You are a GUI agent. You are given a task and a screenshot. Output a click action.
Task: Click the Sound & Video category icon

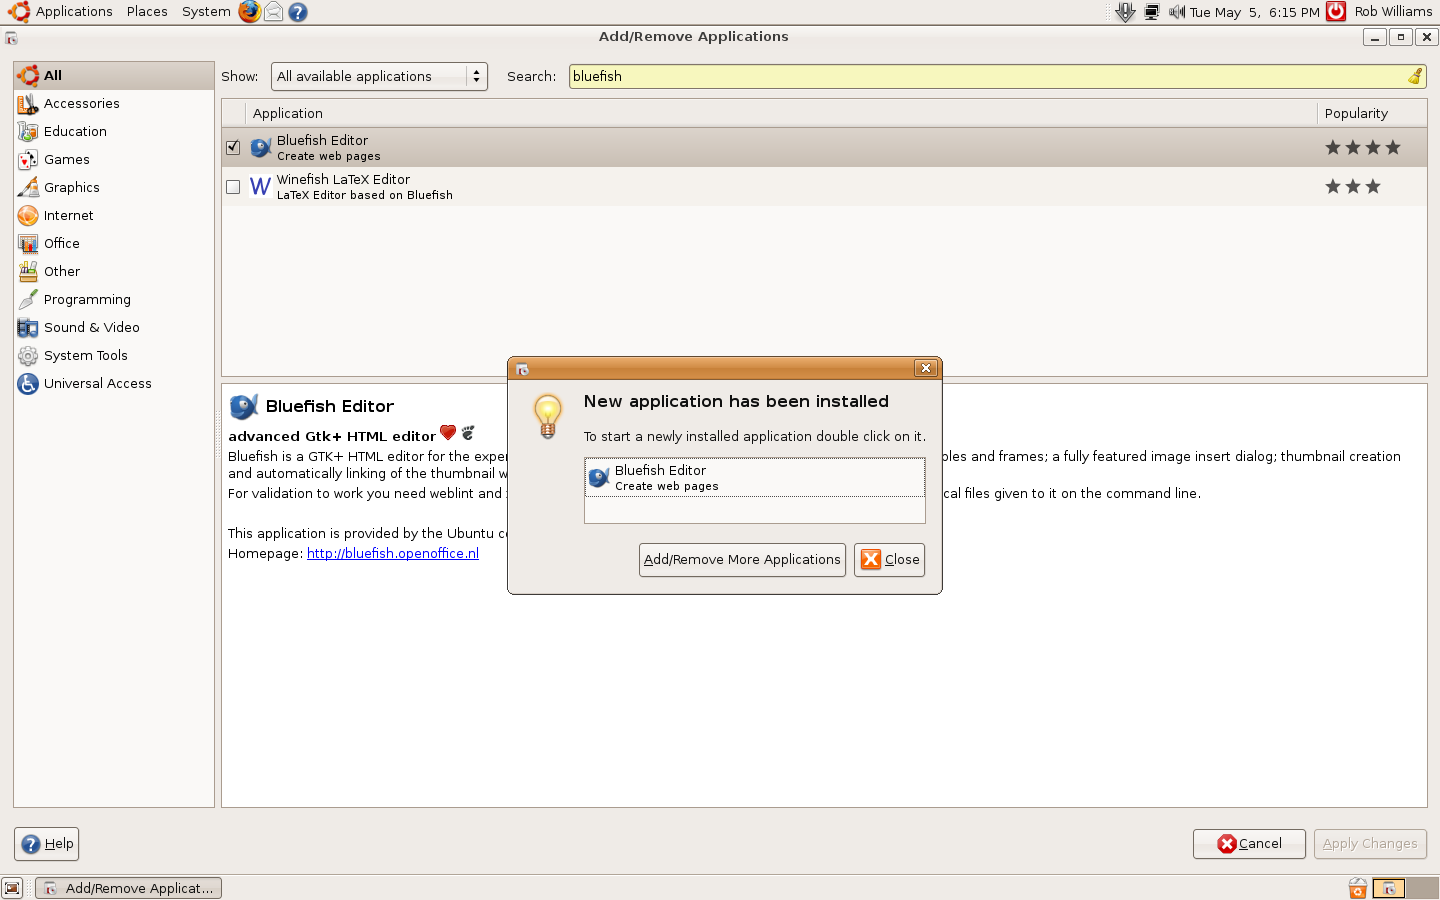point(28,328)
